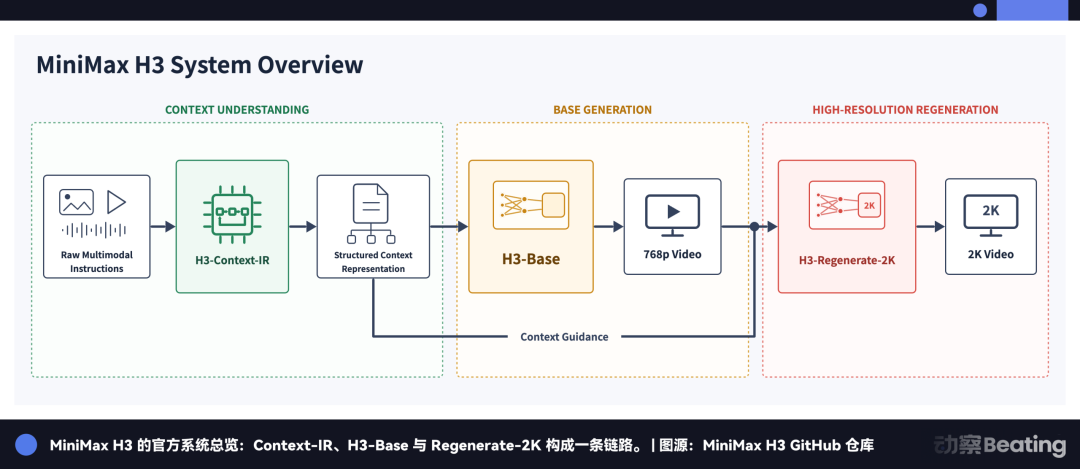1080x469 pixels.
Task: Click the H3-Base label
Action: pos(530,260)
